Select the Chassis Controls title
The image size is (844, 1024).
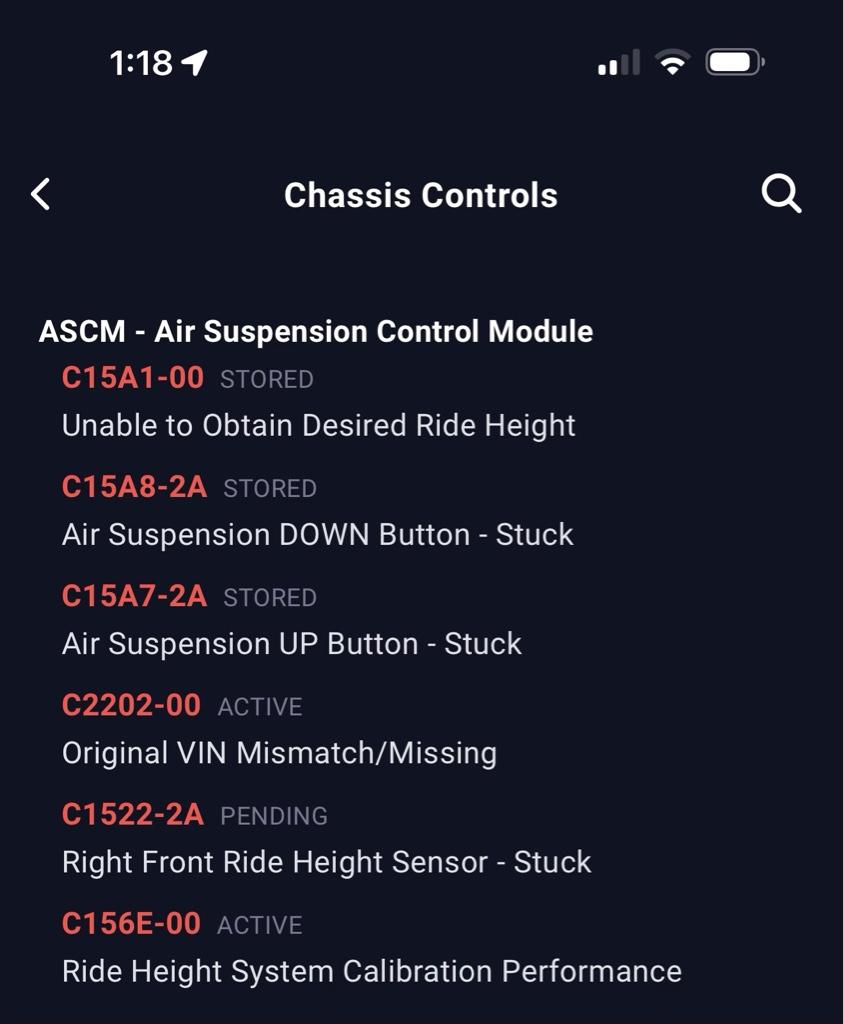420,195
